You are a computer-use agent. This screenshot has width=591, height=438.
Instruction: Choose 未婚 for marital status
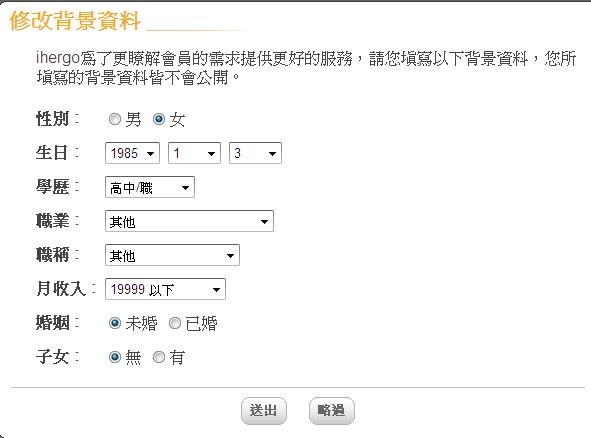point(115,323)
